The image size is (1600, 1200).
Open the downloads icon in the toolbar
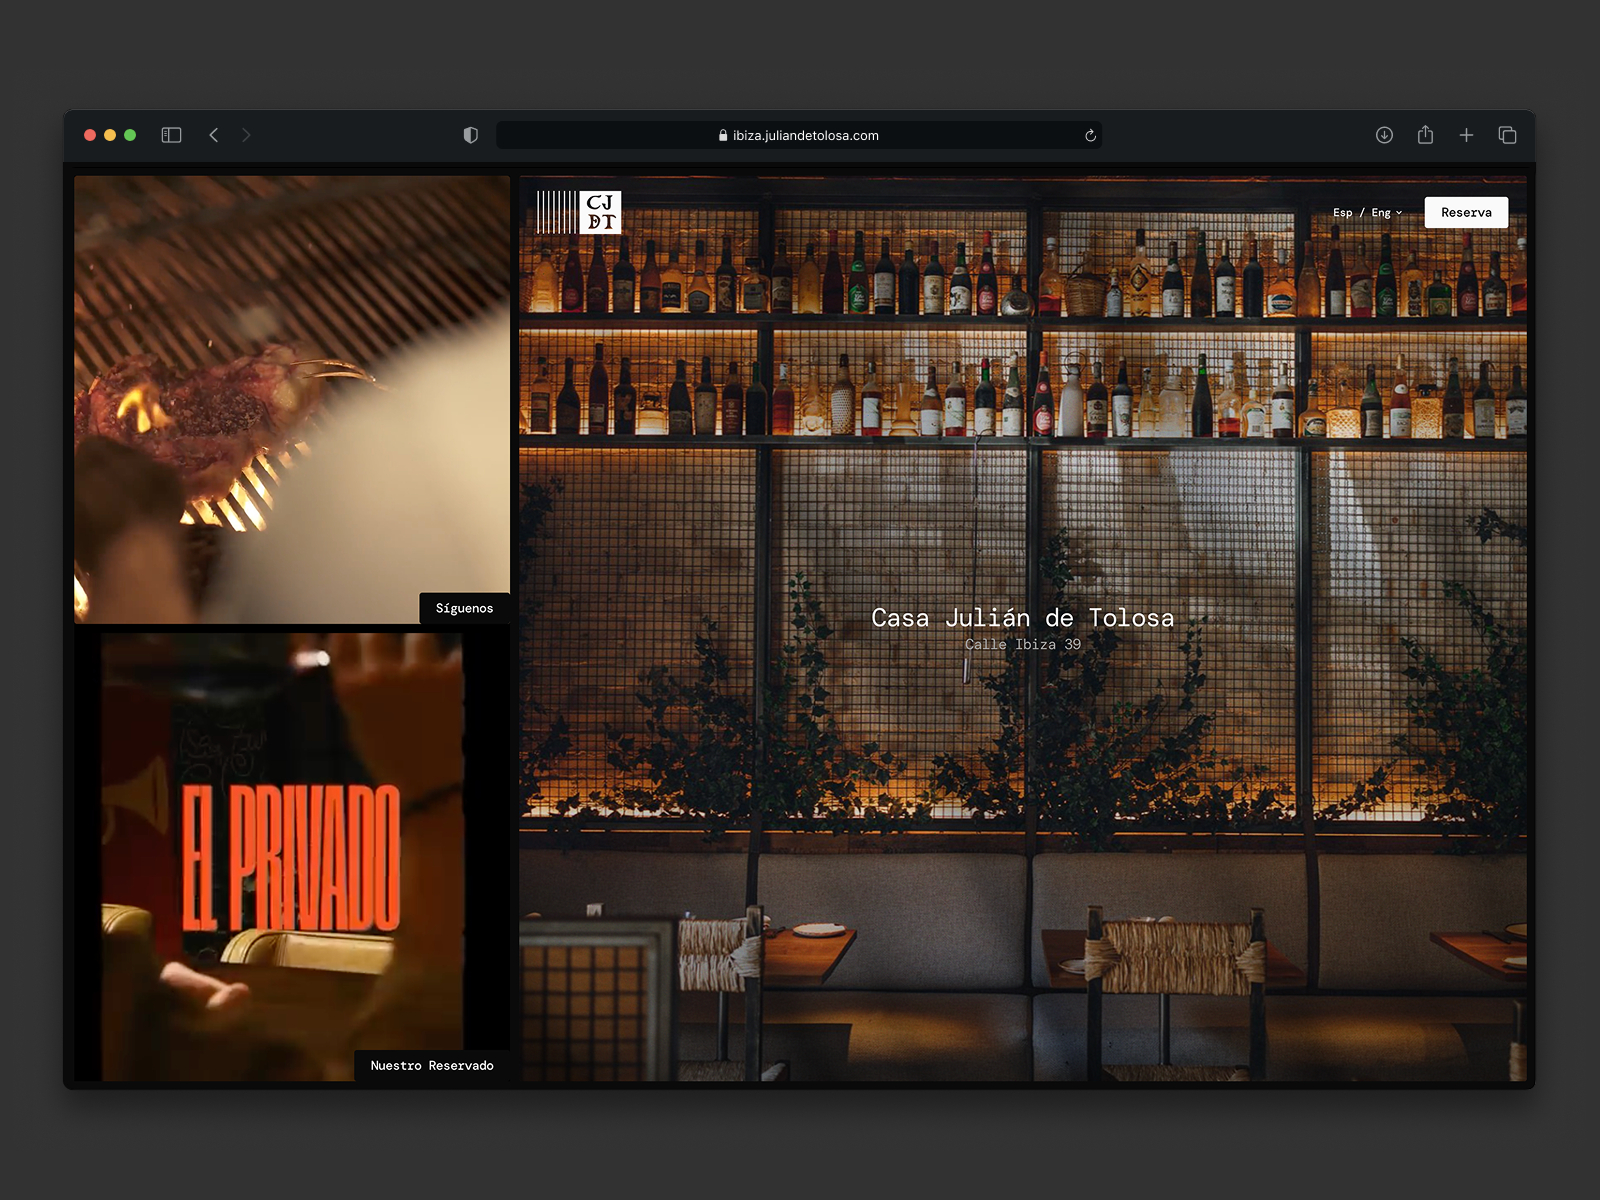point(1384,135)
